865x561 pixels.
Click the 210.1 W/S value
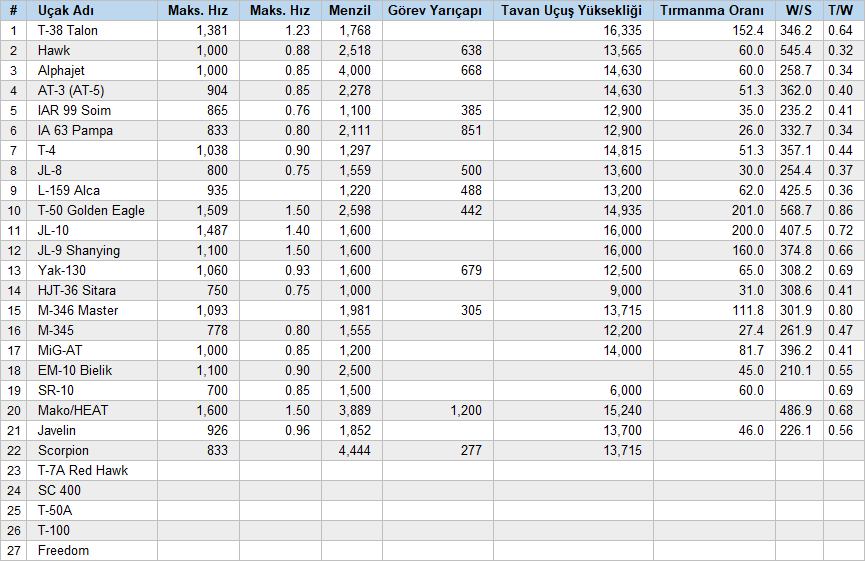tap(795, 370)
